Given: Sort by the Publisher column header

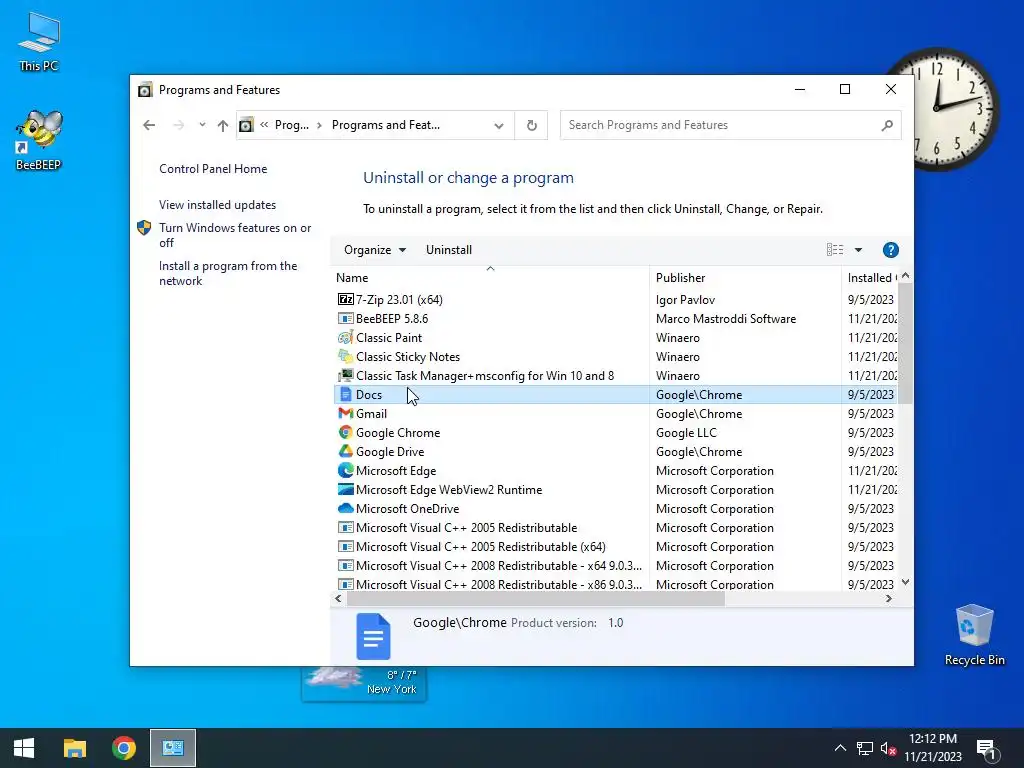Looking at the screenshot, I should [x=745, y=278].
